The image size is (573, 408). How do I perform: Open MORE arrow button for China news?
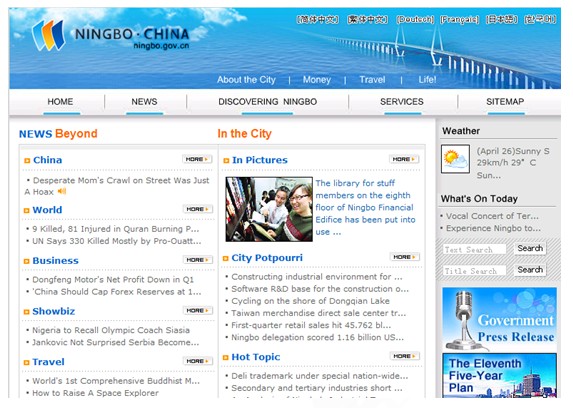point(197,159)
